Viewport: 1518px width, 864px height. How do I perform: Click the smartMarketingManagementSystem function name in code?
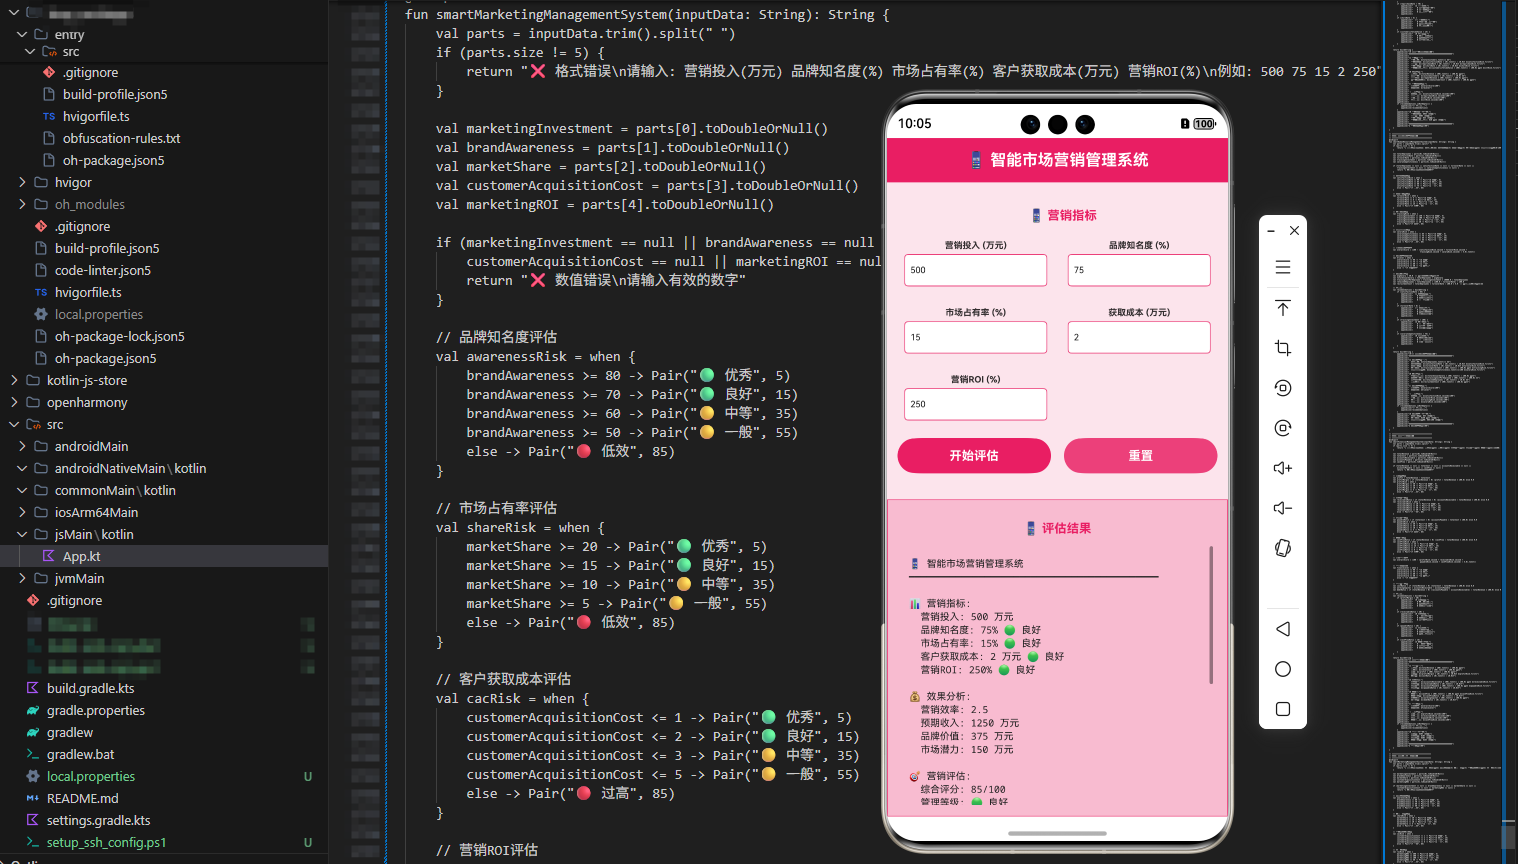552,14
